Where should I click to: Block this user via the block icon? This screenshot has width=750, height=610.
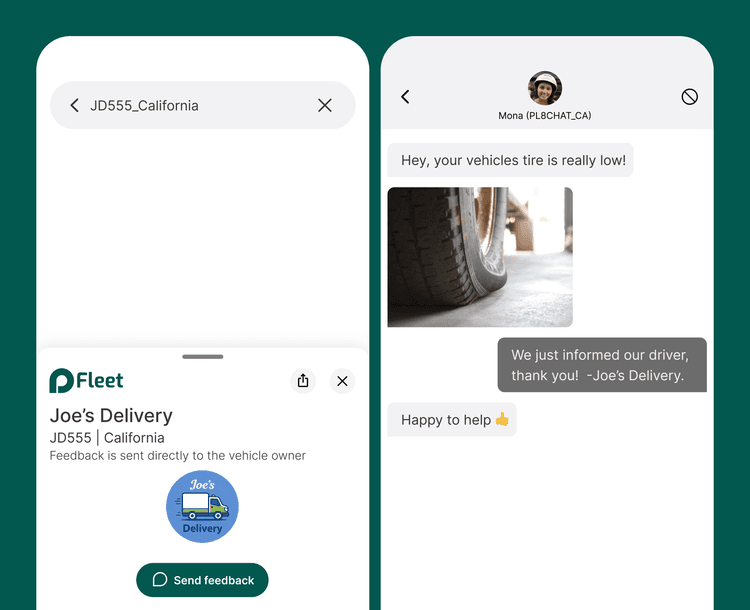pos(689,97)
